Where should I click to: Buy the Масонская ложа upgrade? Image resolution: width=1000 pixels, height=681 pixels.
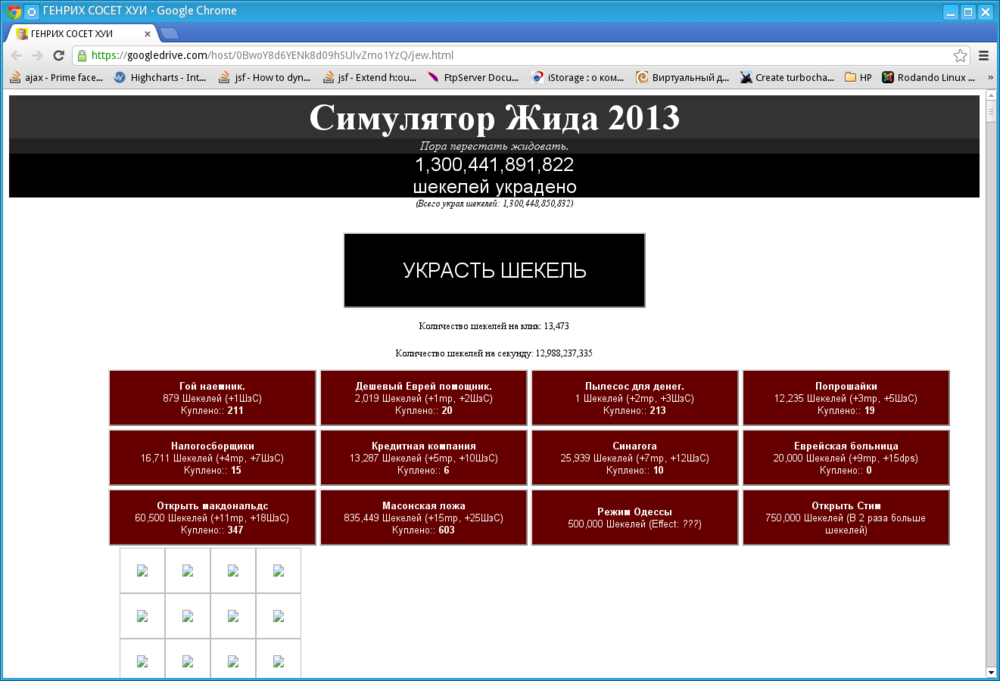click(423, 517)
